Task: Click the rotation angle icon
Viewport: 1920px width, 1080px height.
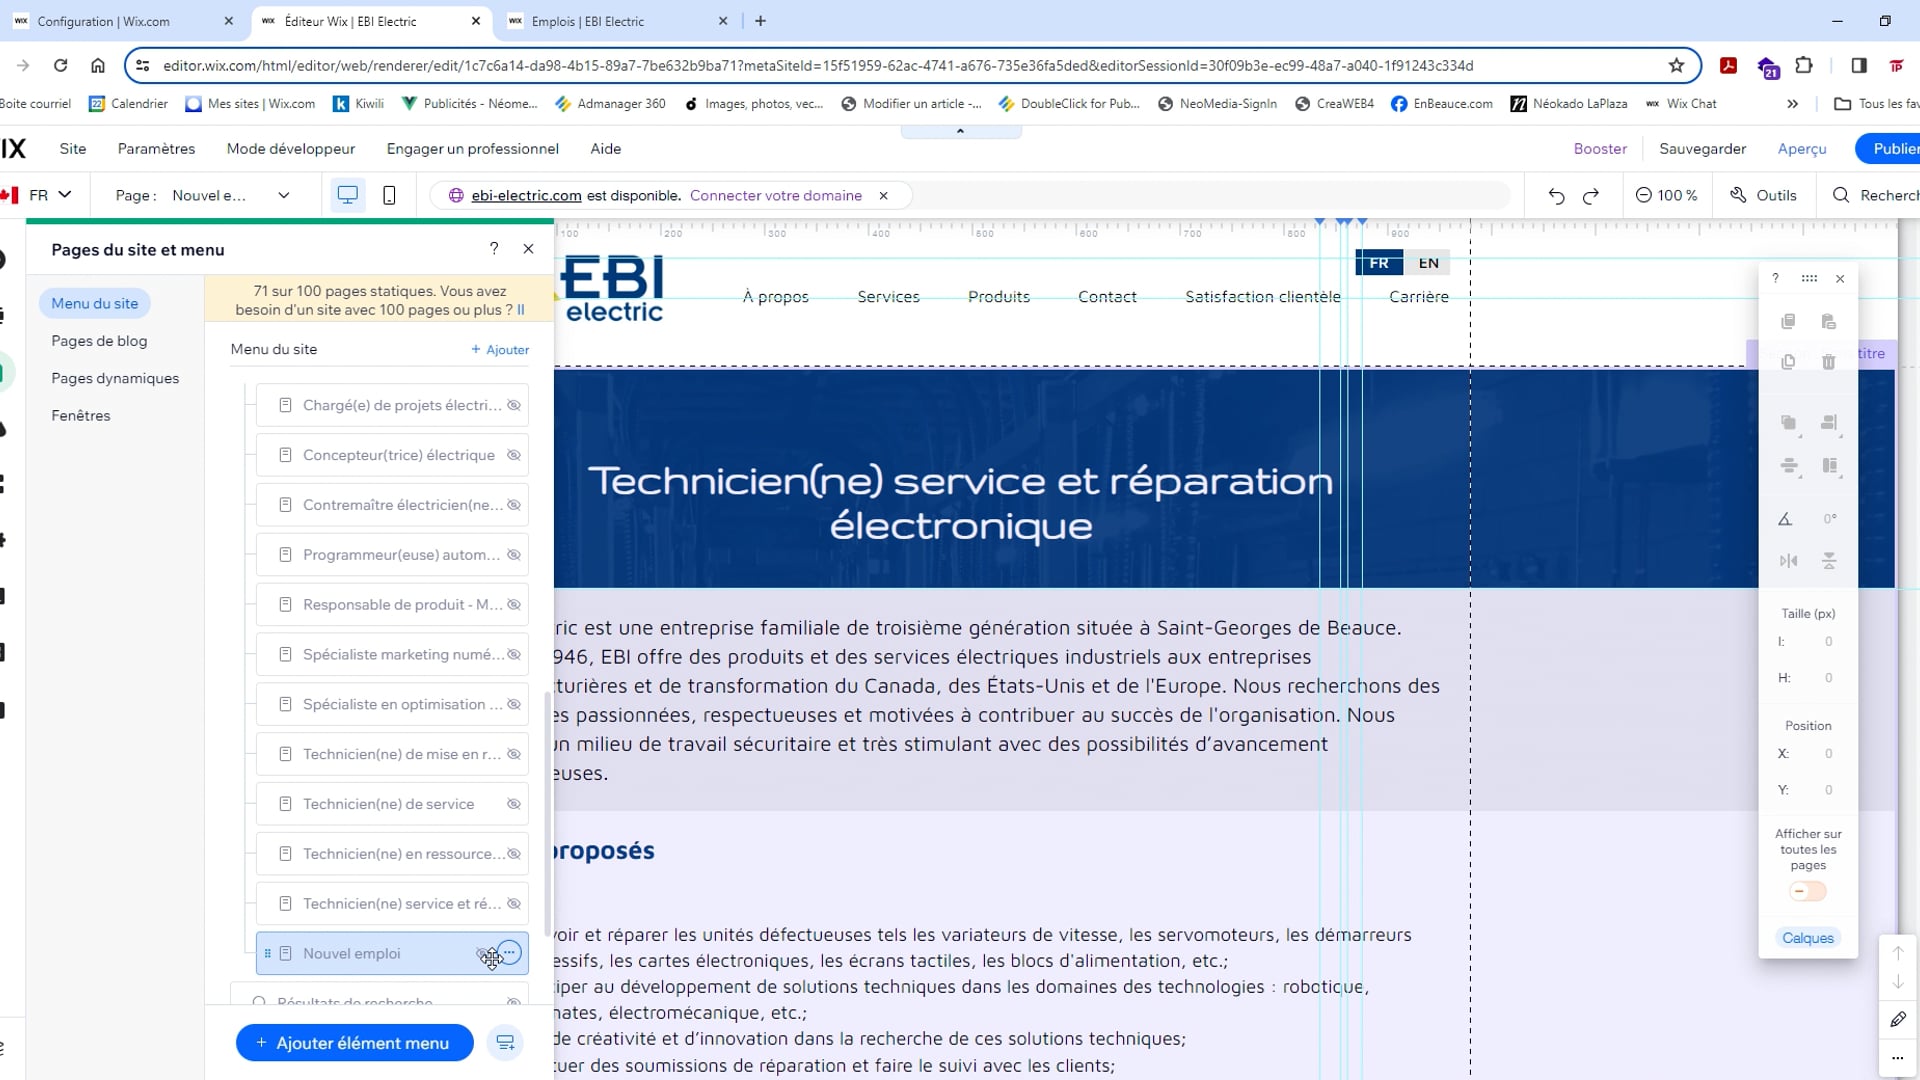Action: tap(1785, 519)
